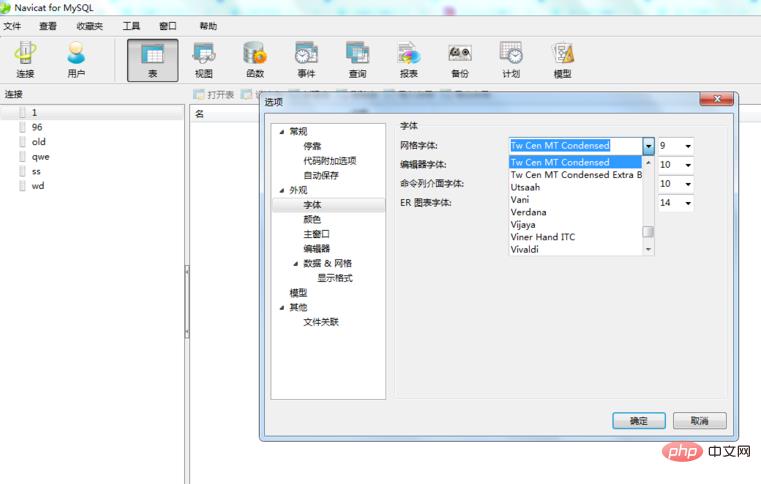This screenshot has width=761, height=484.
Task: Open the 收藏夹 (Favorites) menu
Action: tap(90, 26)
